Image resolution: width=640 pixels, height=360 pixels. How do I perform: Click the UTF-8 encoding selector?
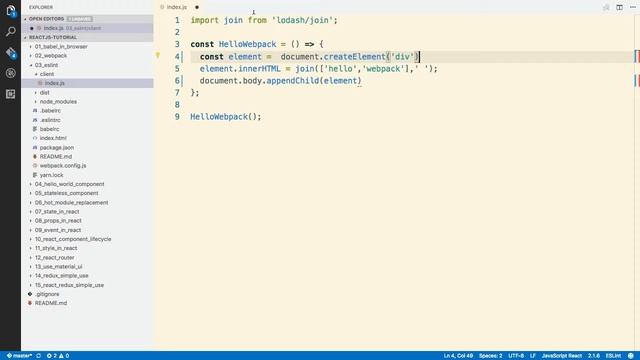(x=516, y=356)
